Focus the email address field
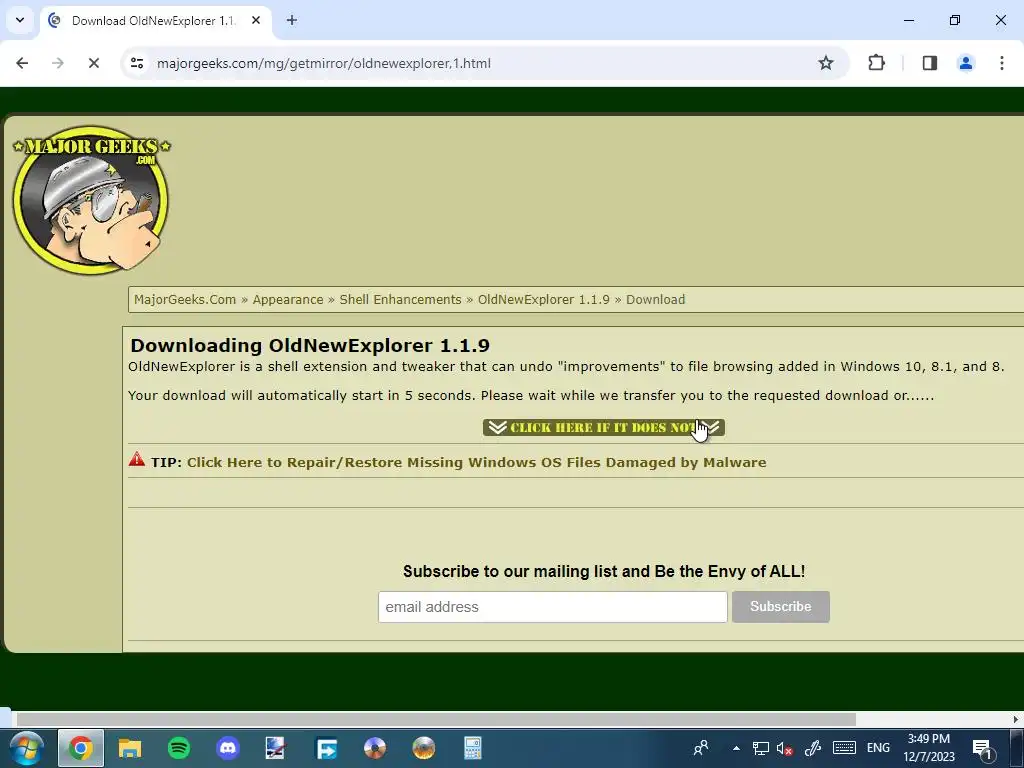 coord(552,607)
